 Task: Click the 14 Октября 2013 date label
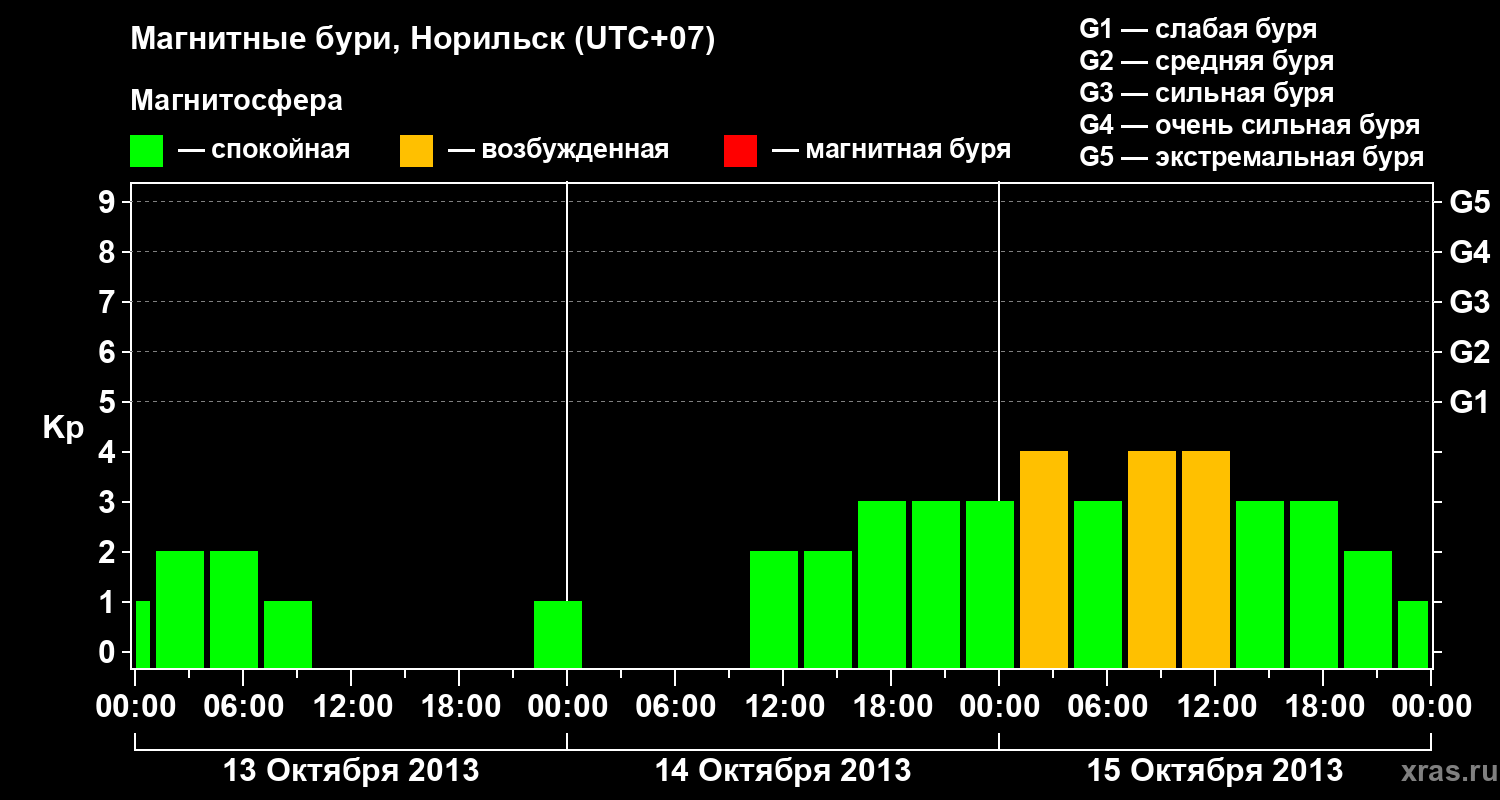tap(782, 770)
